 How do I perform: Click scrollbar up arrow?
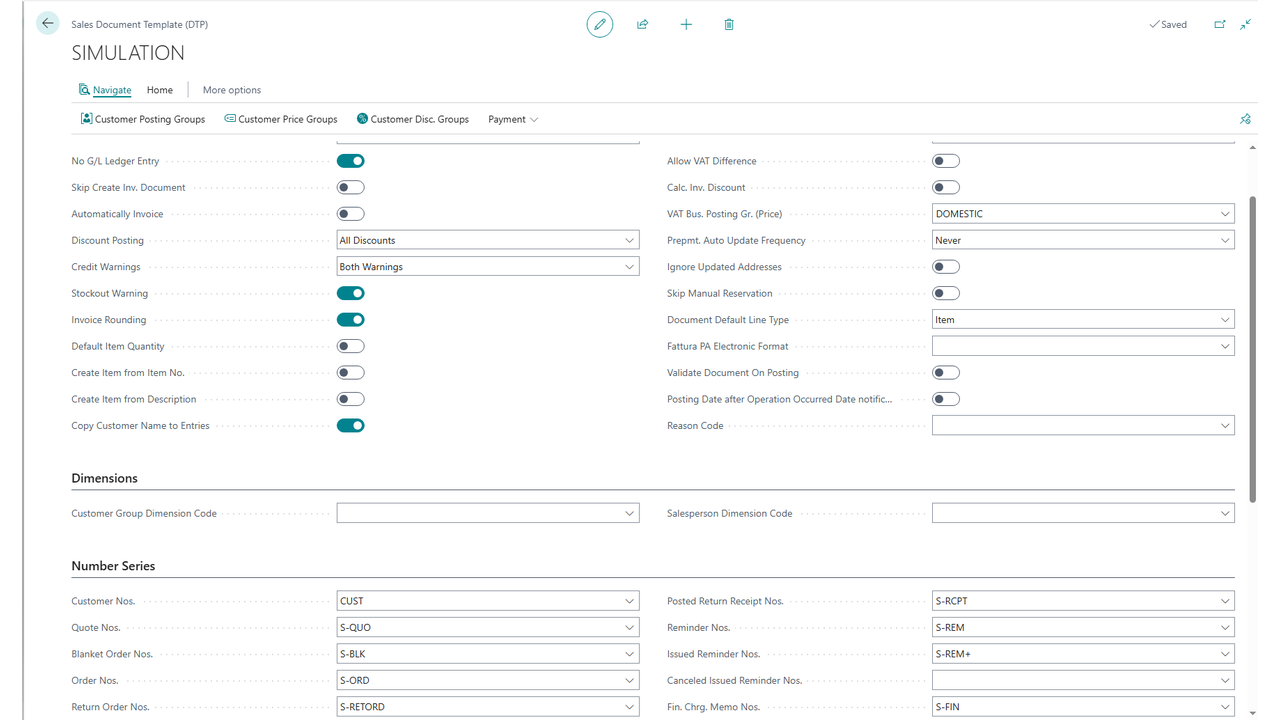point(1254,147)
